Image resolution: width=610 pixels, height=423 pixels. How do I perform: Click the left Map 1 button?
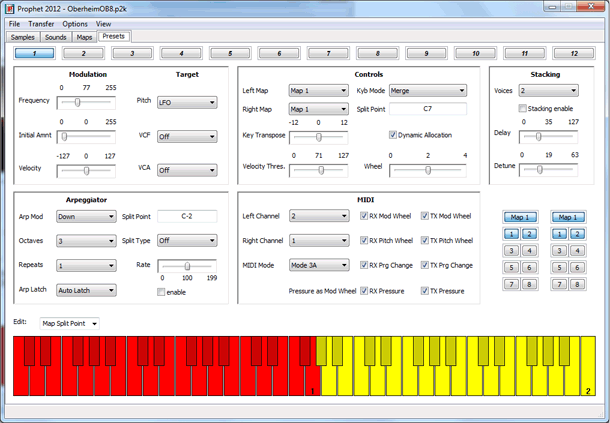pos(518,217)
